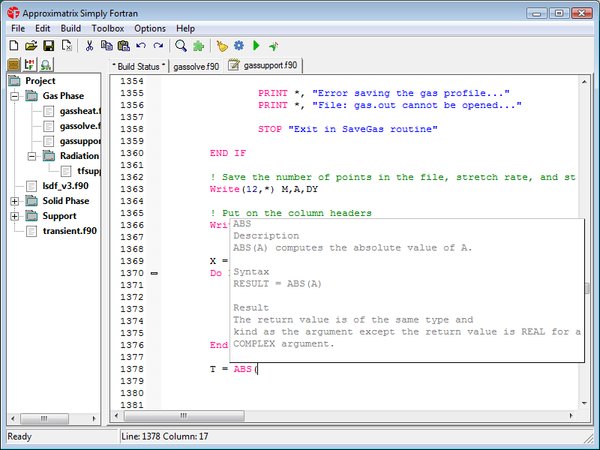600x450 pixels.
Task: Paste from clipboard toolbar icon
Action: [123, 46]
